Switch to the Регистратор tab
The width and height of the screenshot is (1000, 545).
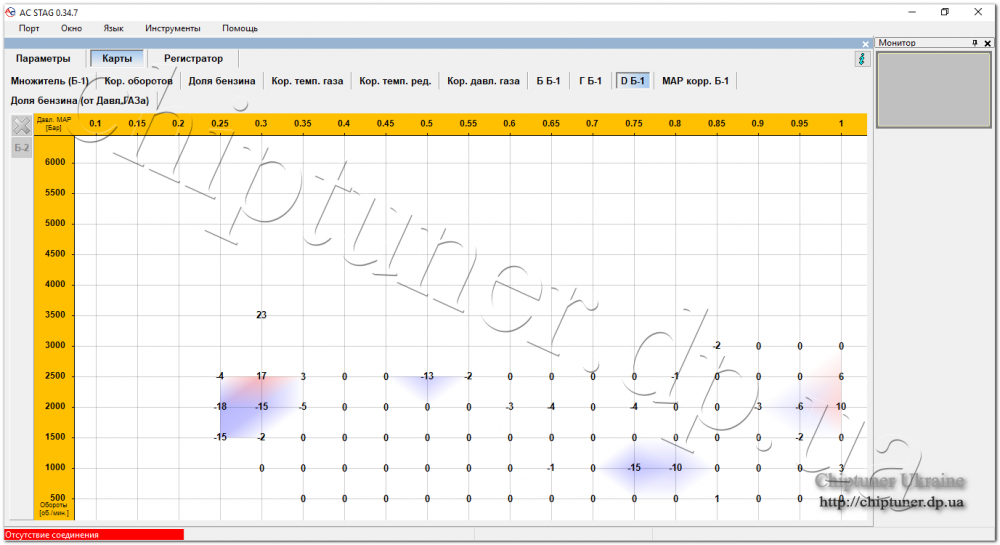[x=193, y=58]
